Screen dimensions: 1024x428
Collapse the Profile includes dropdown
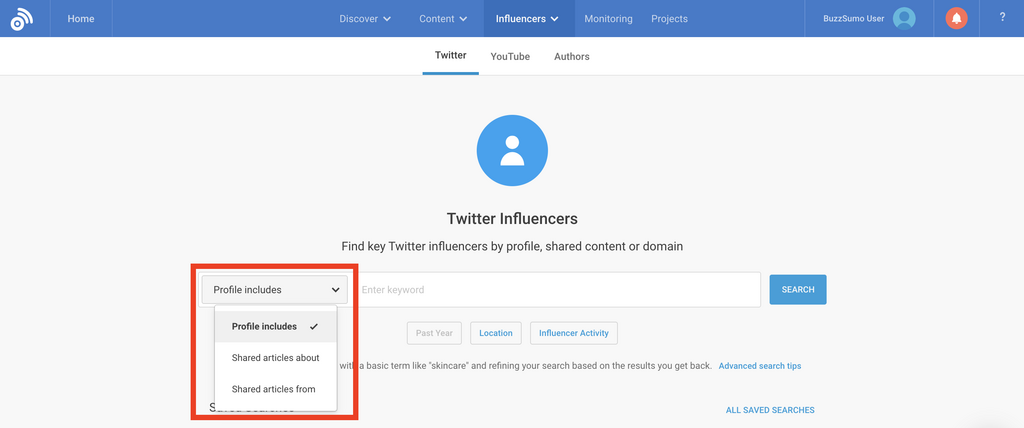point(274,290)
